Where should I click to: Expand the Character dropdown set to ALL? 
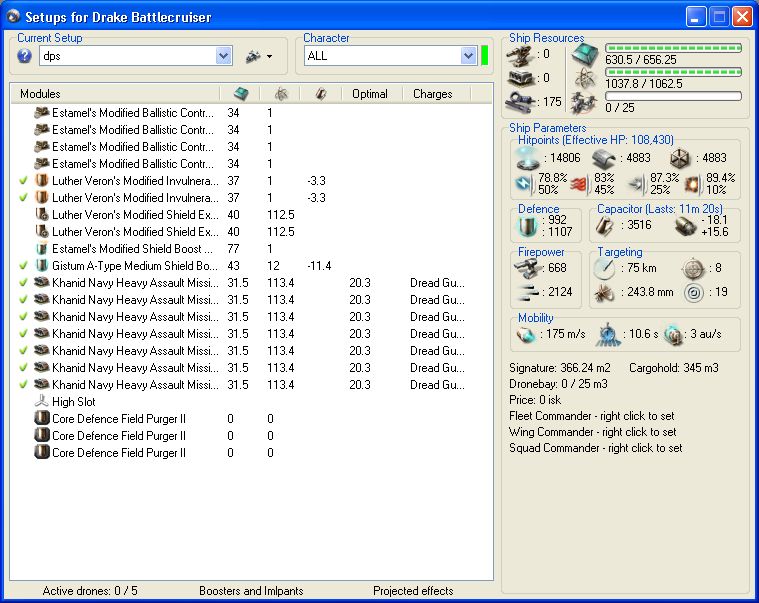tap(468, 57)
